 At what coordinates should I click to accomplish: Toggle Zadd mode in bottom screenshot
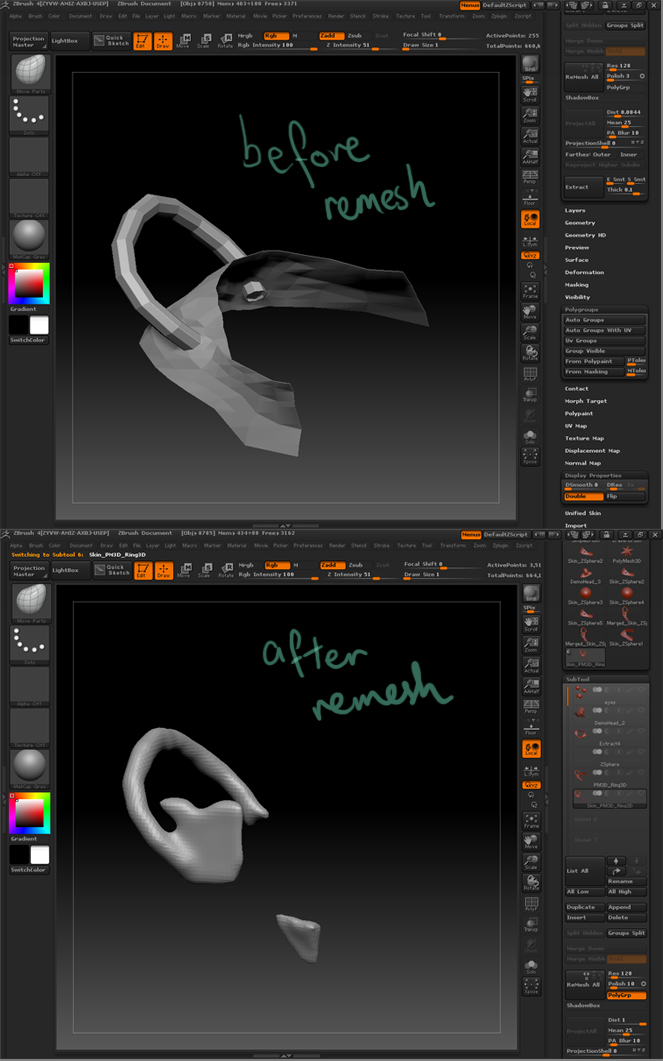pyautogui.click(x=332, y=565)
